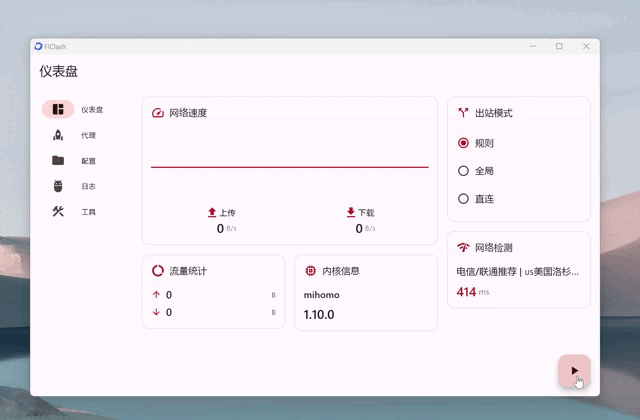Switch to the 日志 logs tab
The image size is (640, 420).
pyautogui.click(x=88, y=186)
